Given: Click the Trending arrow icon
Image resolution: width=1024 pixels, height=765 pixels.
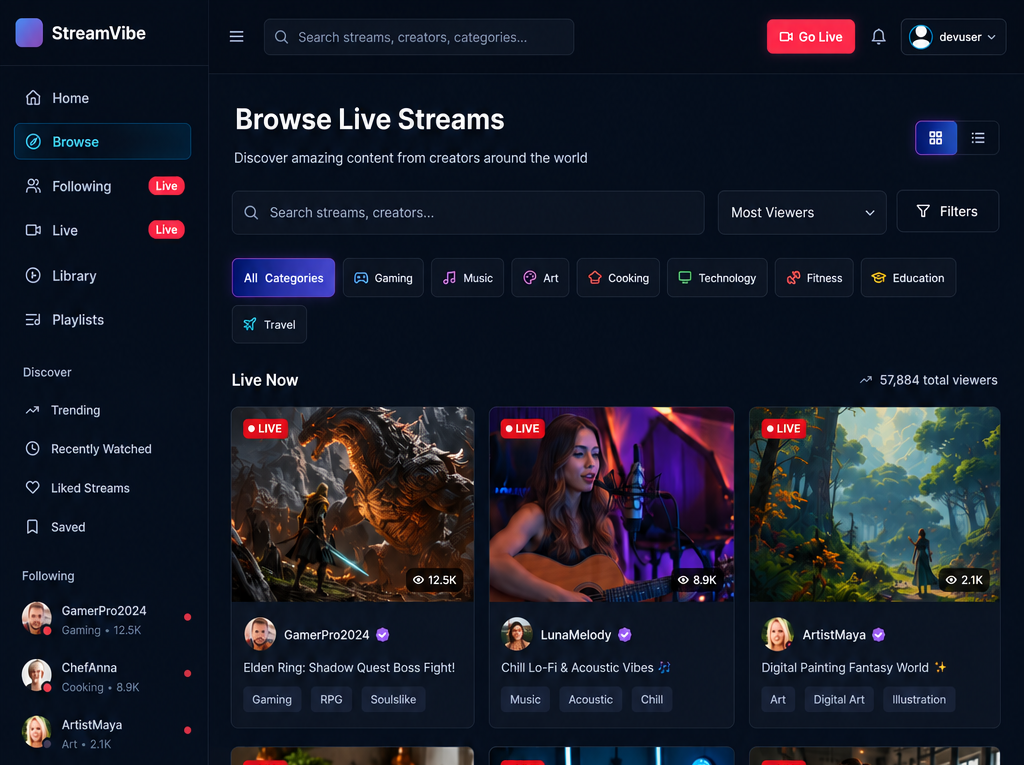Looking at the screenshot, I should point(33,410).
